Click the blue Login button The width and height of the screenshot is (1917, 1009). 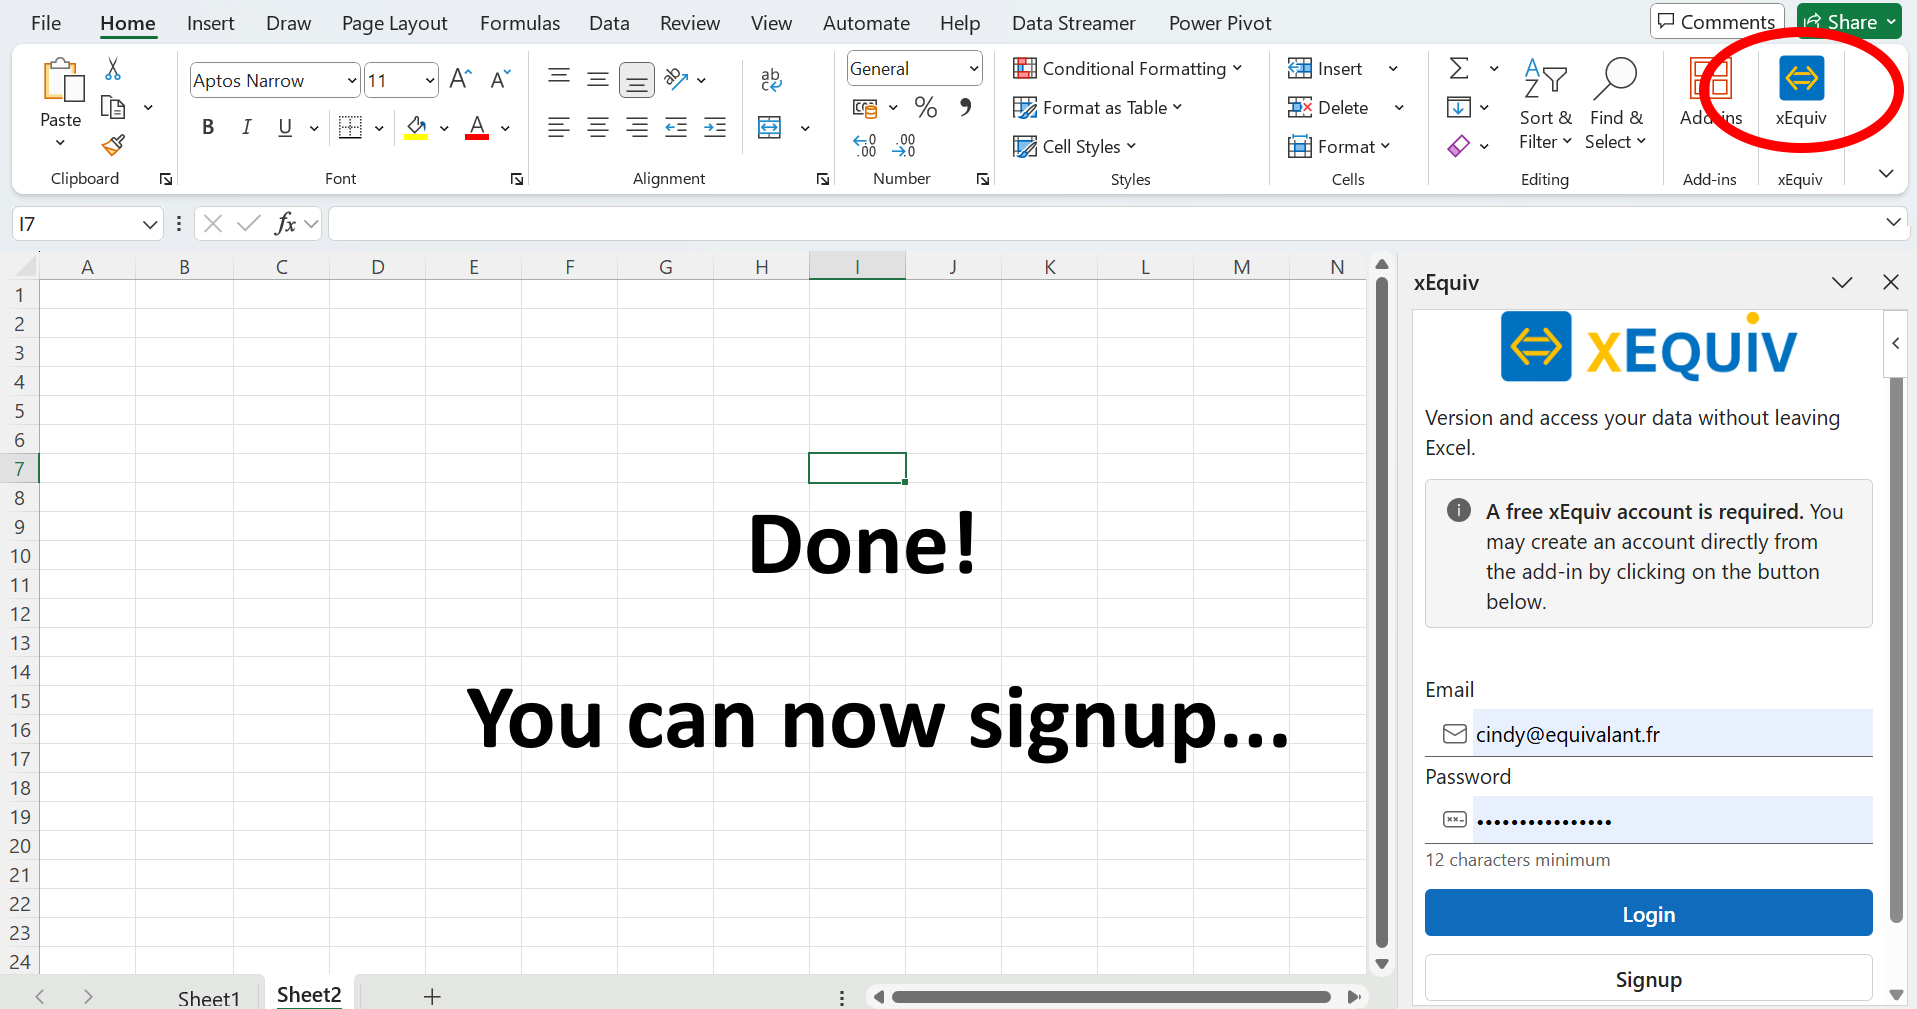click(x=1647, y=914)
